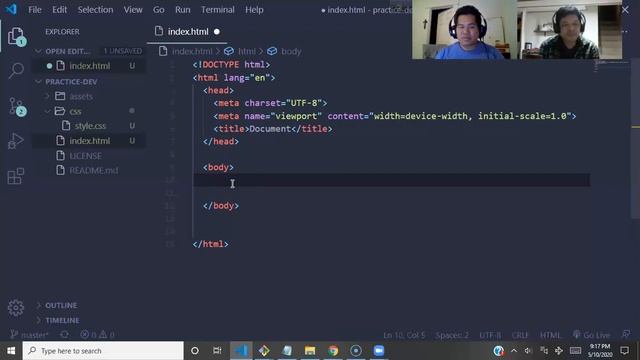This screenshot has width=640, height=360.
Task: Click the feedback icon in status bar
Action: pos(625,335)
